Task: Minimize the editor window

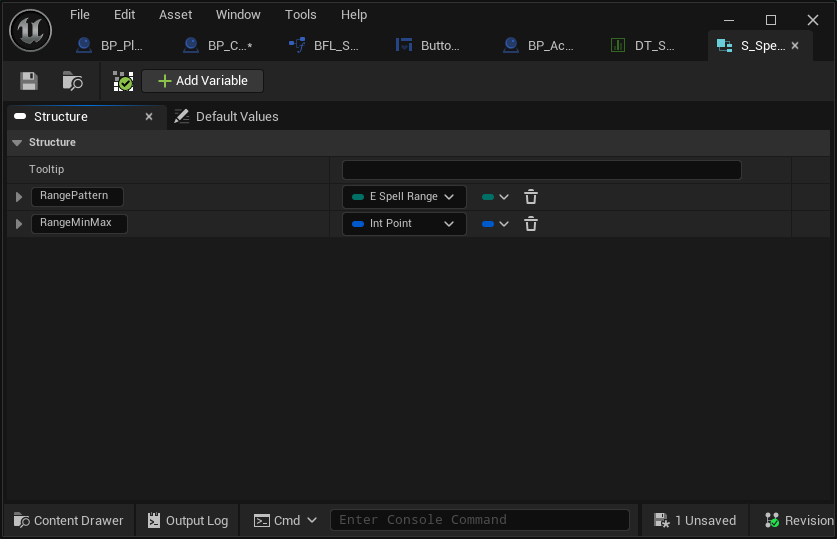Action: point(729,20)
